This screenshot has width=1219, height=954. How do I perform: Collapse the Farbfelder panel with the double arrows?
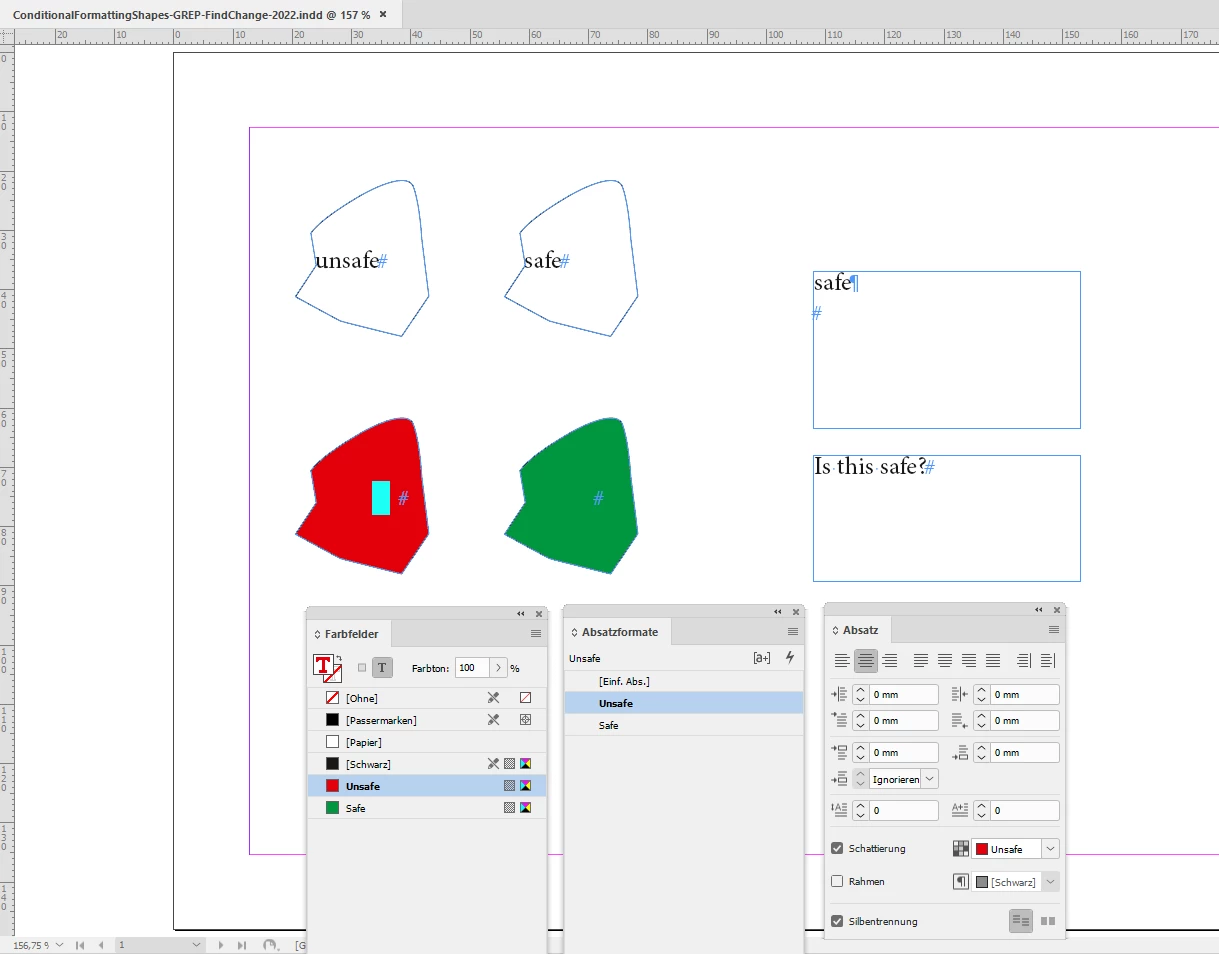[x=520, y=613]
